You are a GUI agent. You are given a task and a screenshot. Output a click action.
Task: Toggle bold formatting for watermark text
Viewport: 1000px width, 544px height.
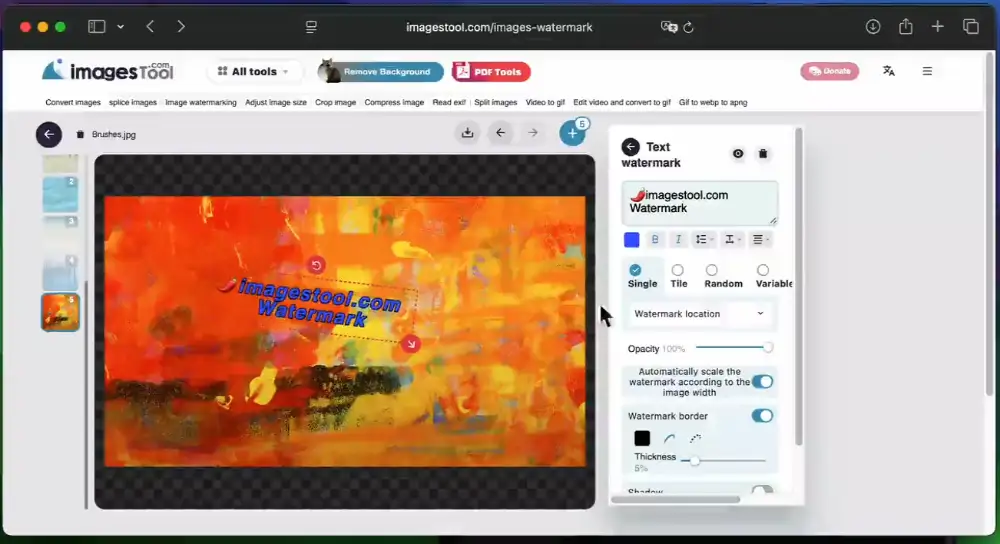(x=656, y=240)
